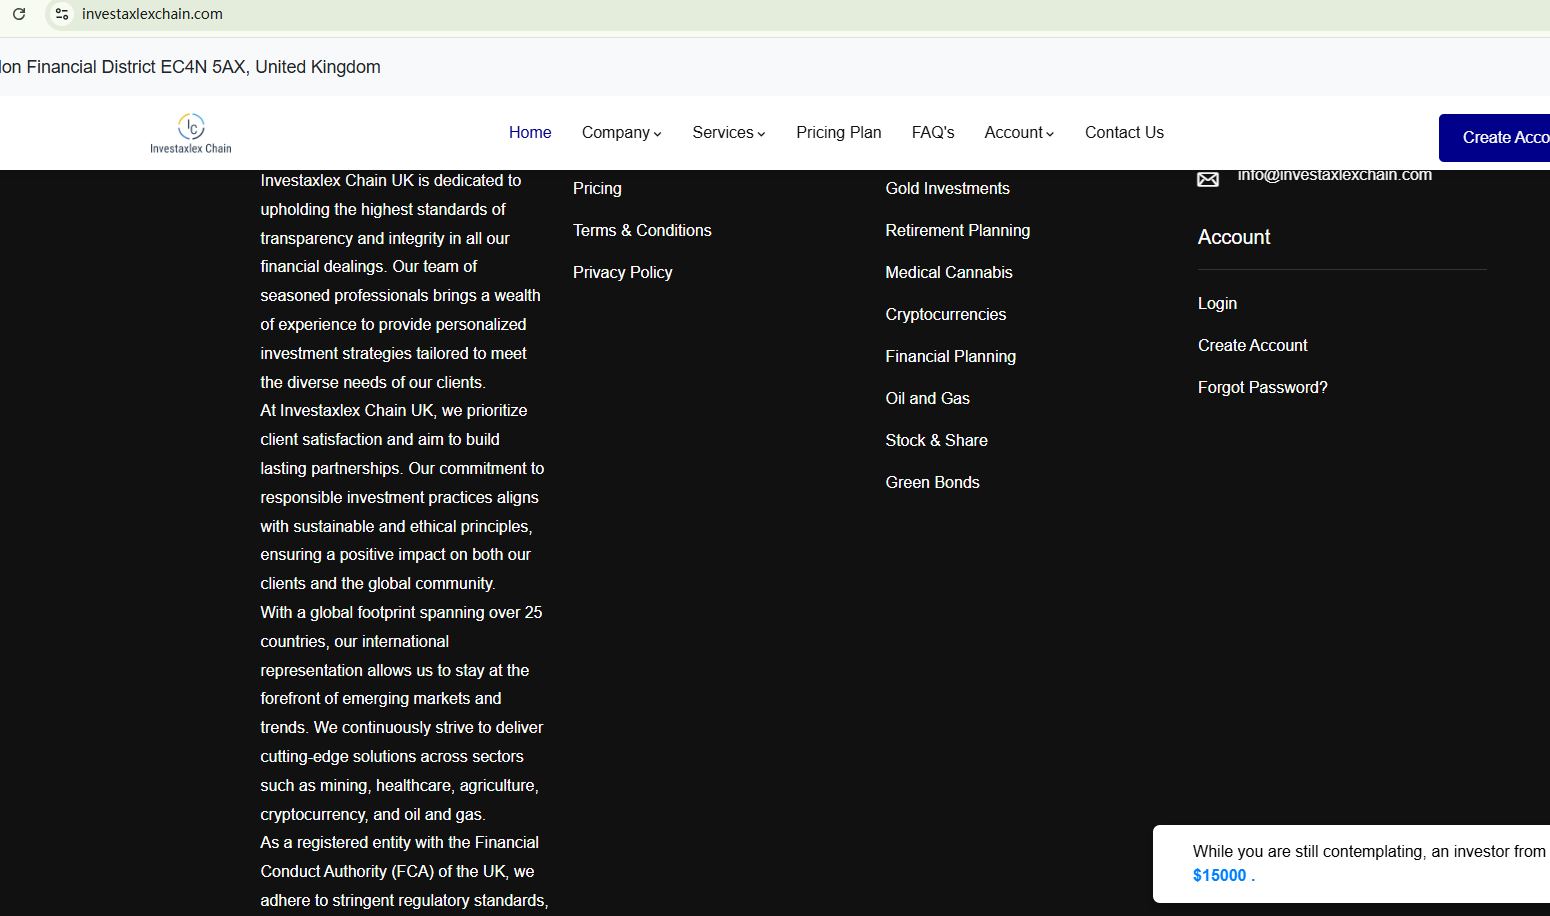This screenshot has width=1550, height=916.
Task: Click the email envelope icon
Action: pos(1208,179)
